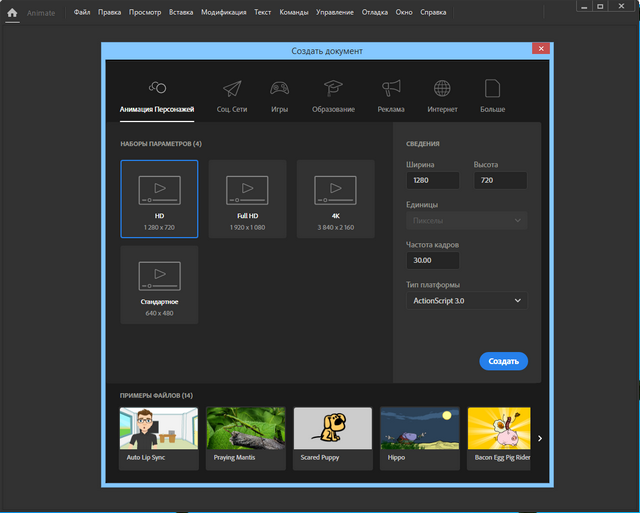Open the Файл menu
This screenshot has height=513, width=640.
point(83,13)
